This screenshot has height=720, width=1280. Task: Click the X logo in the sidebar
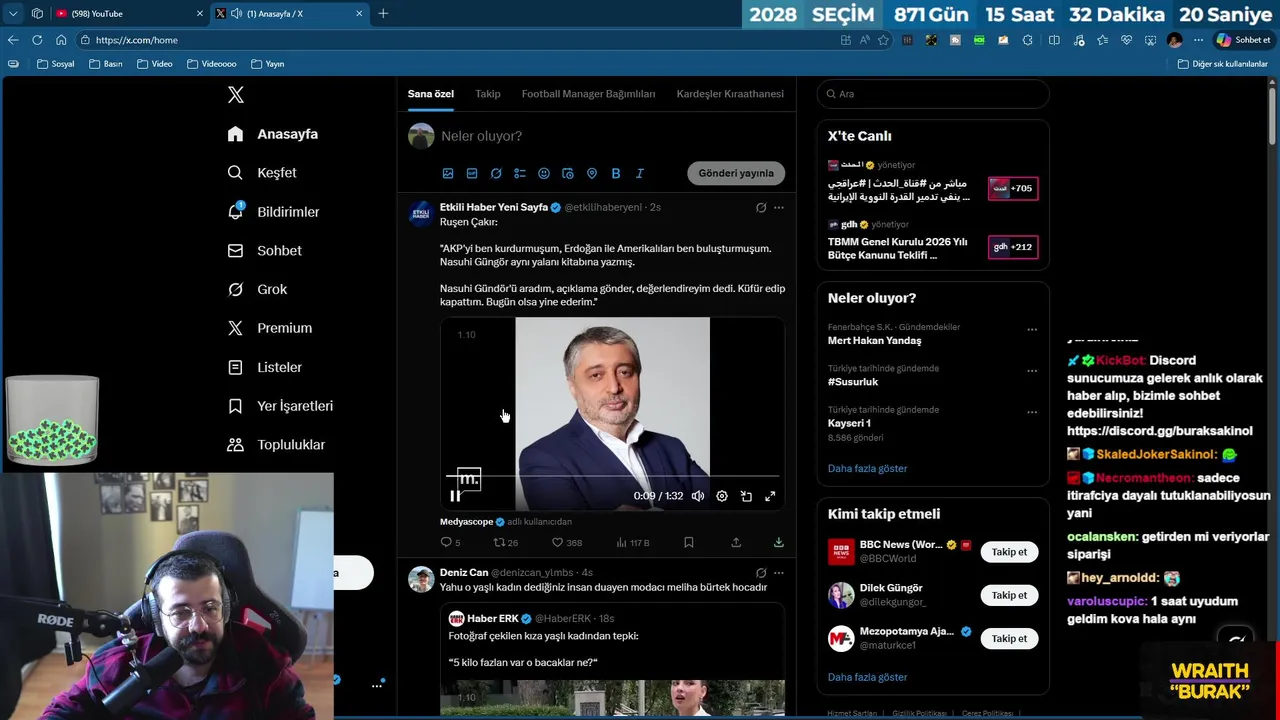click(x=236, y=95)
